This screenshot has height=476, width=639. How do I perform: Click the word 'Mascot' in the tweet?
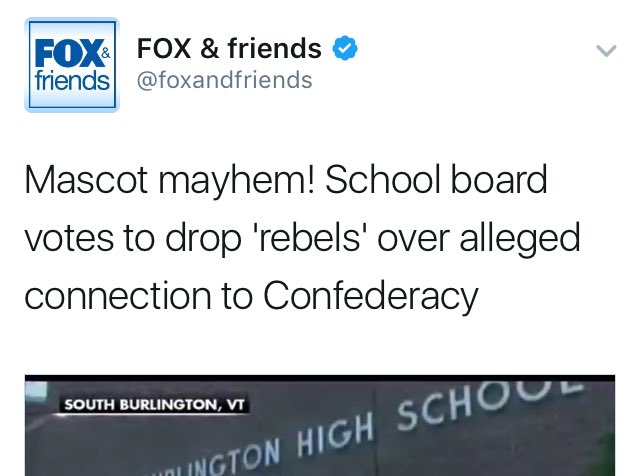click(86, 180)
